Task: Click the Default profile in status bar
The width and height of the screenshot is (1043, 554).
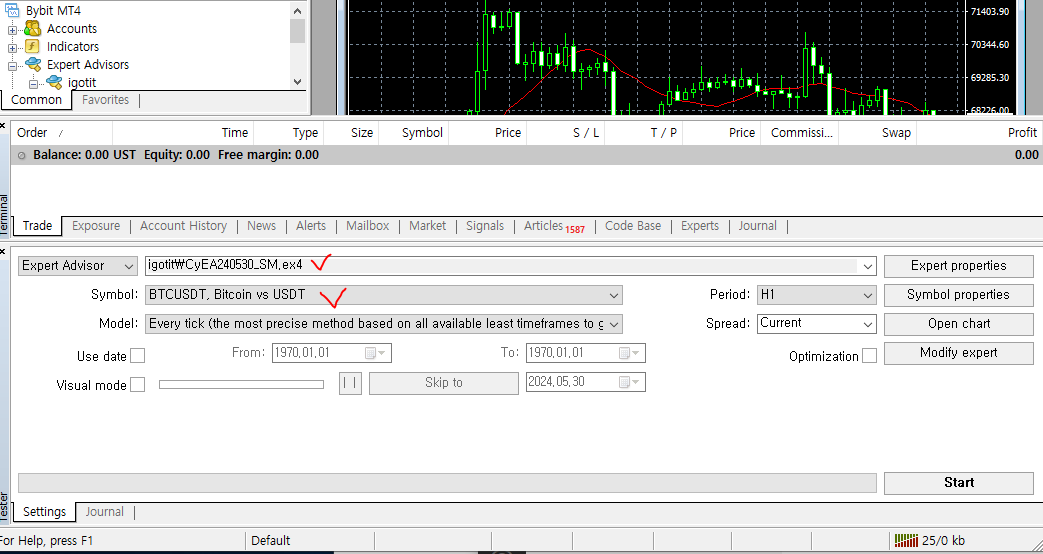Action: [271, 541]
